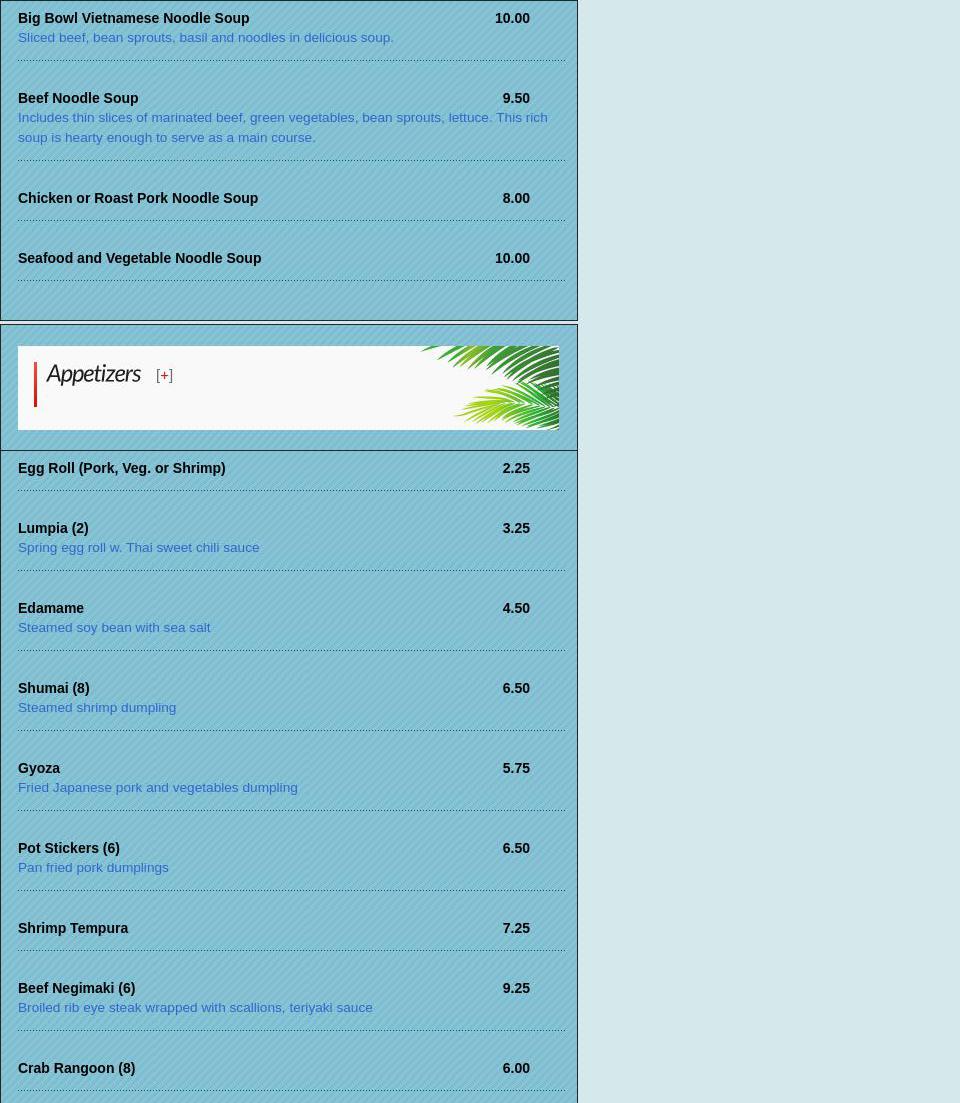Choose Seafood and Vegetable Noodle Soup

(x=139, y=258)
